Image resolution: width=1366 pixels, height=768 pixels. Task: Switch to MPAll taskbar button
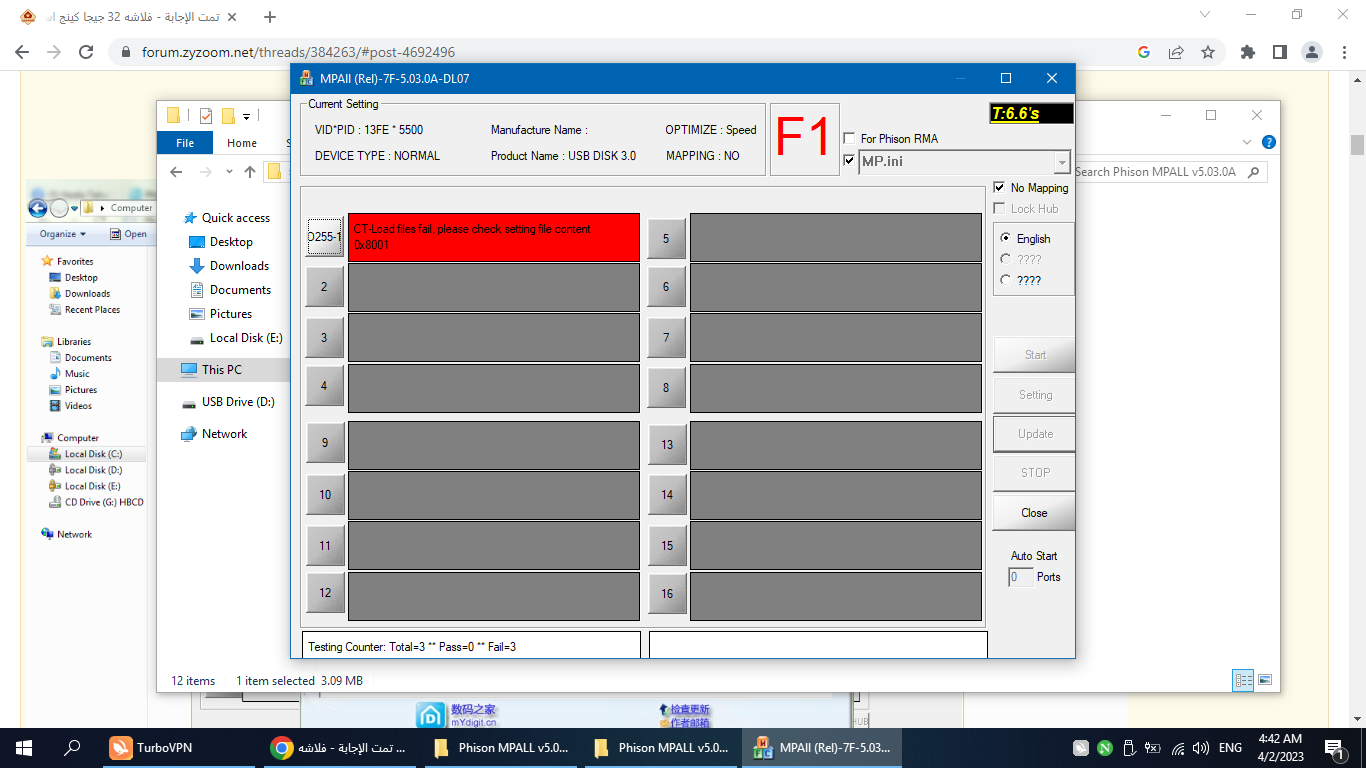pyautogui.click(x=821, y=747)
